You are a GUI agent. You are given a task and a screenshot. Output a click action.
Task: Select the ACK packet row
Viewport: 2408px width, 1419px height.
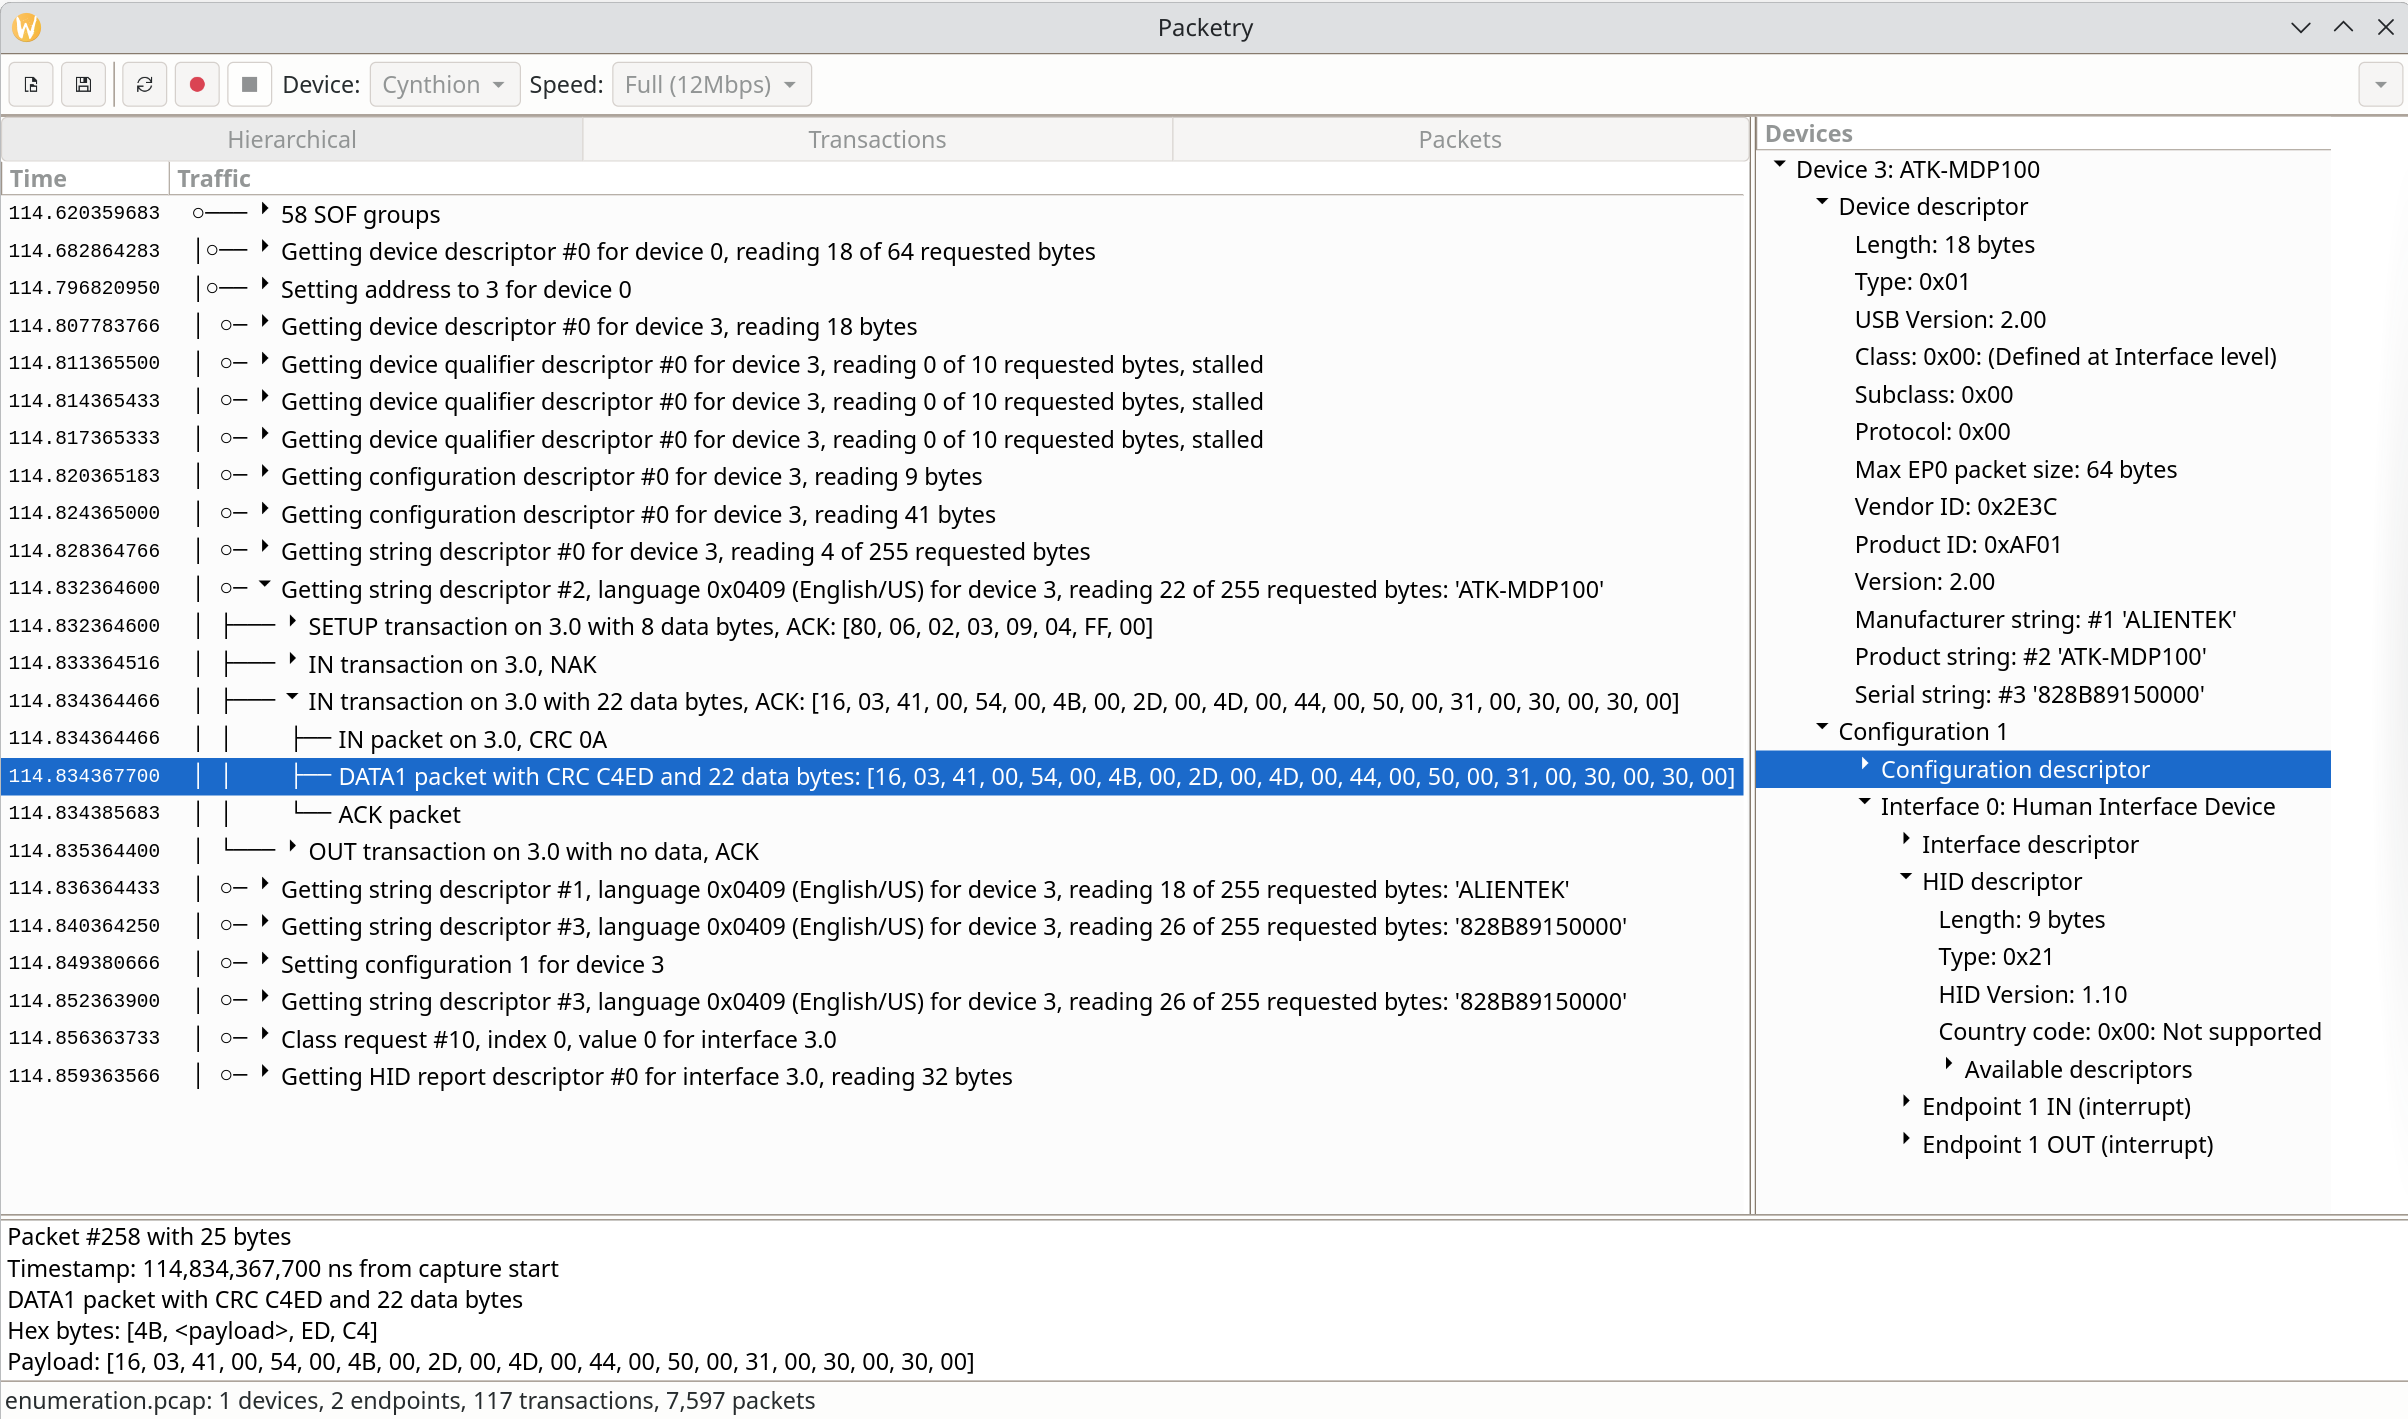(x=872, y=814)
